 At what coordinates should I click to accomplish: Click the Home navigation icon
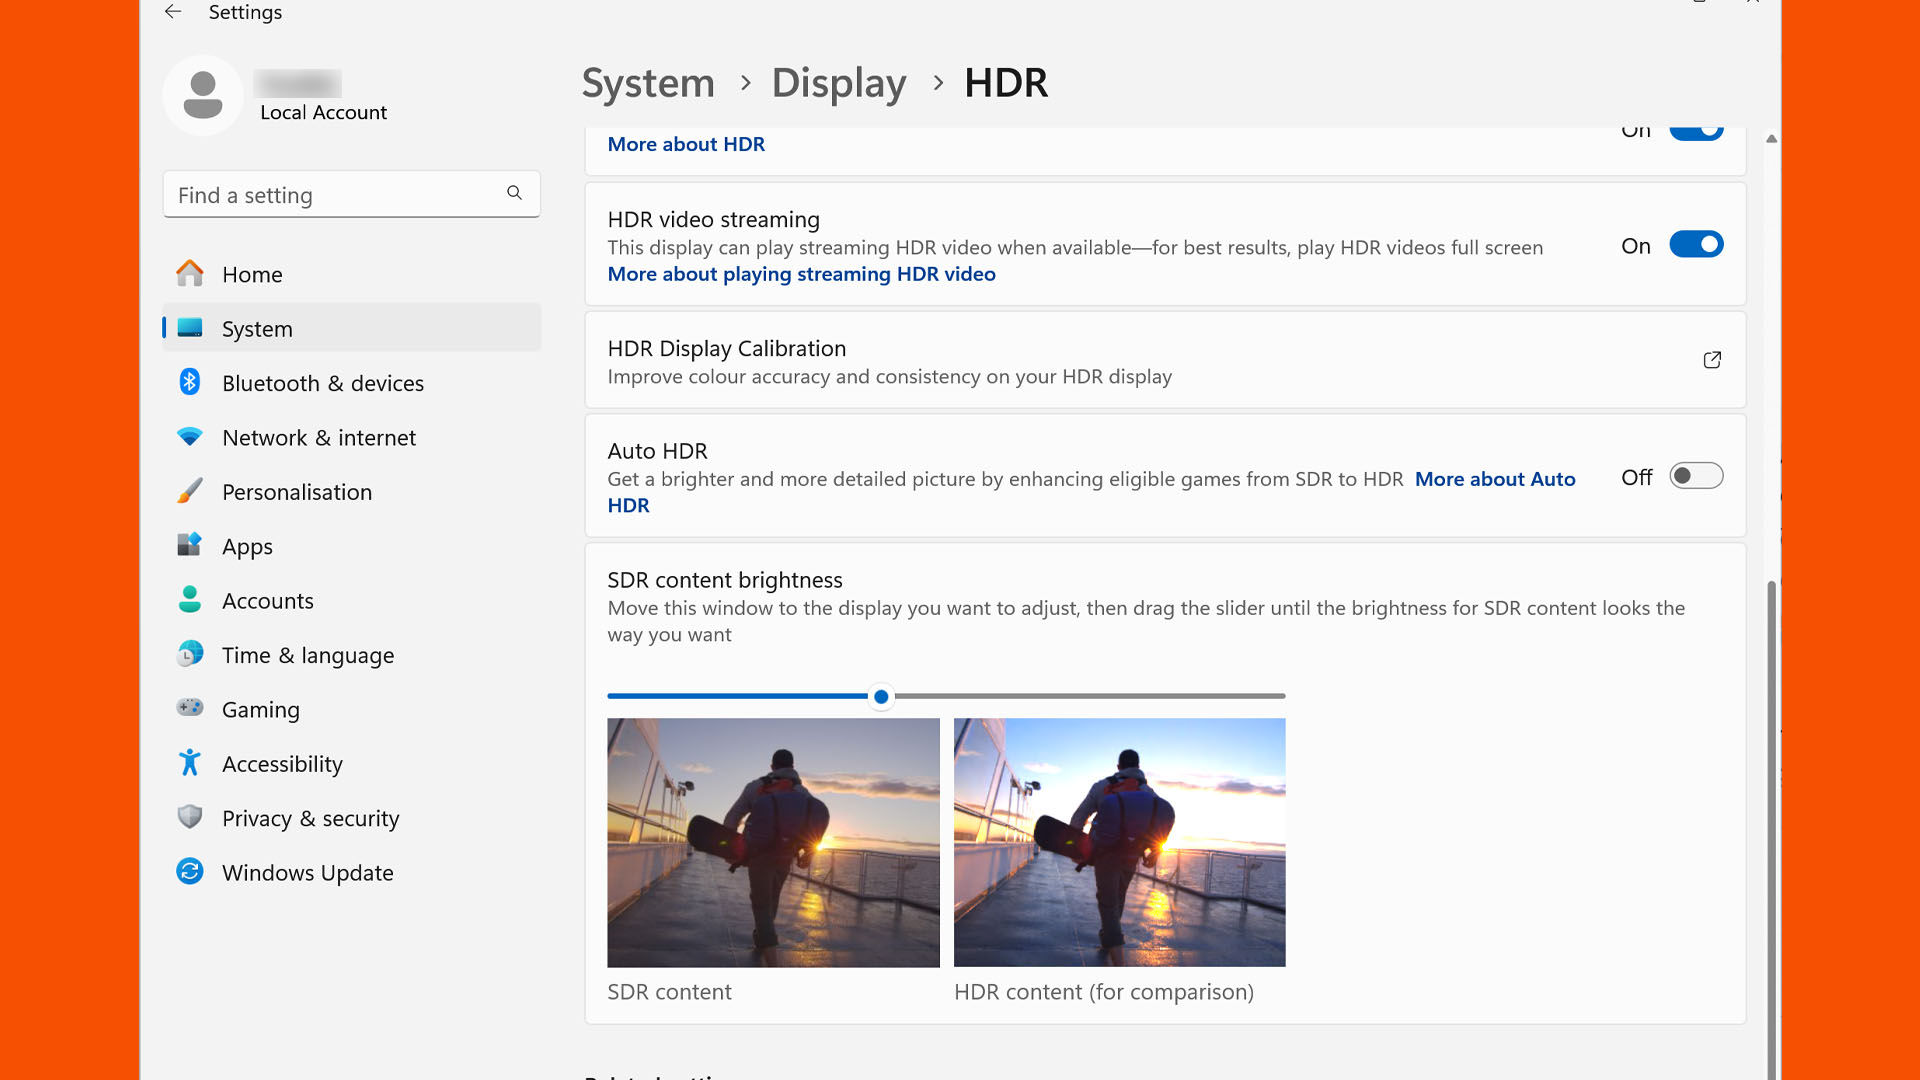click(190, 274)
